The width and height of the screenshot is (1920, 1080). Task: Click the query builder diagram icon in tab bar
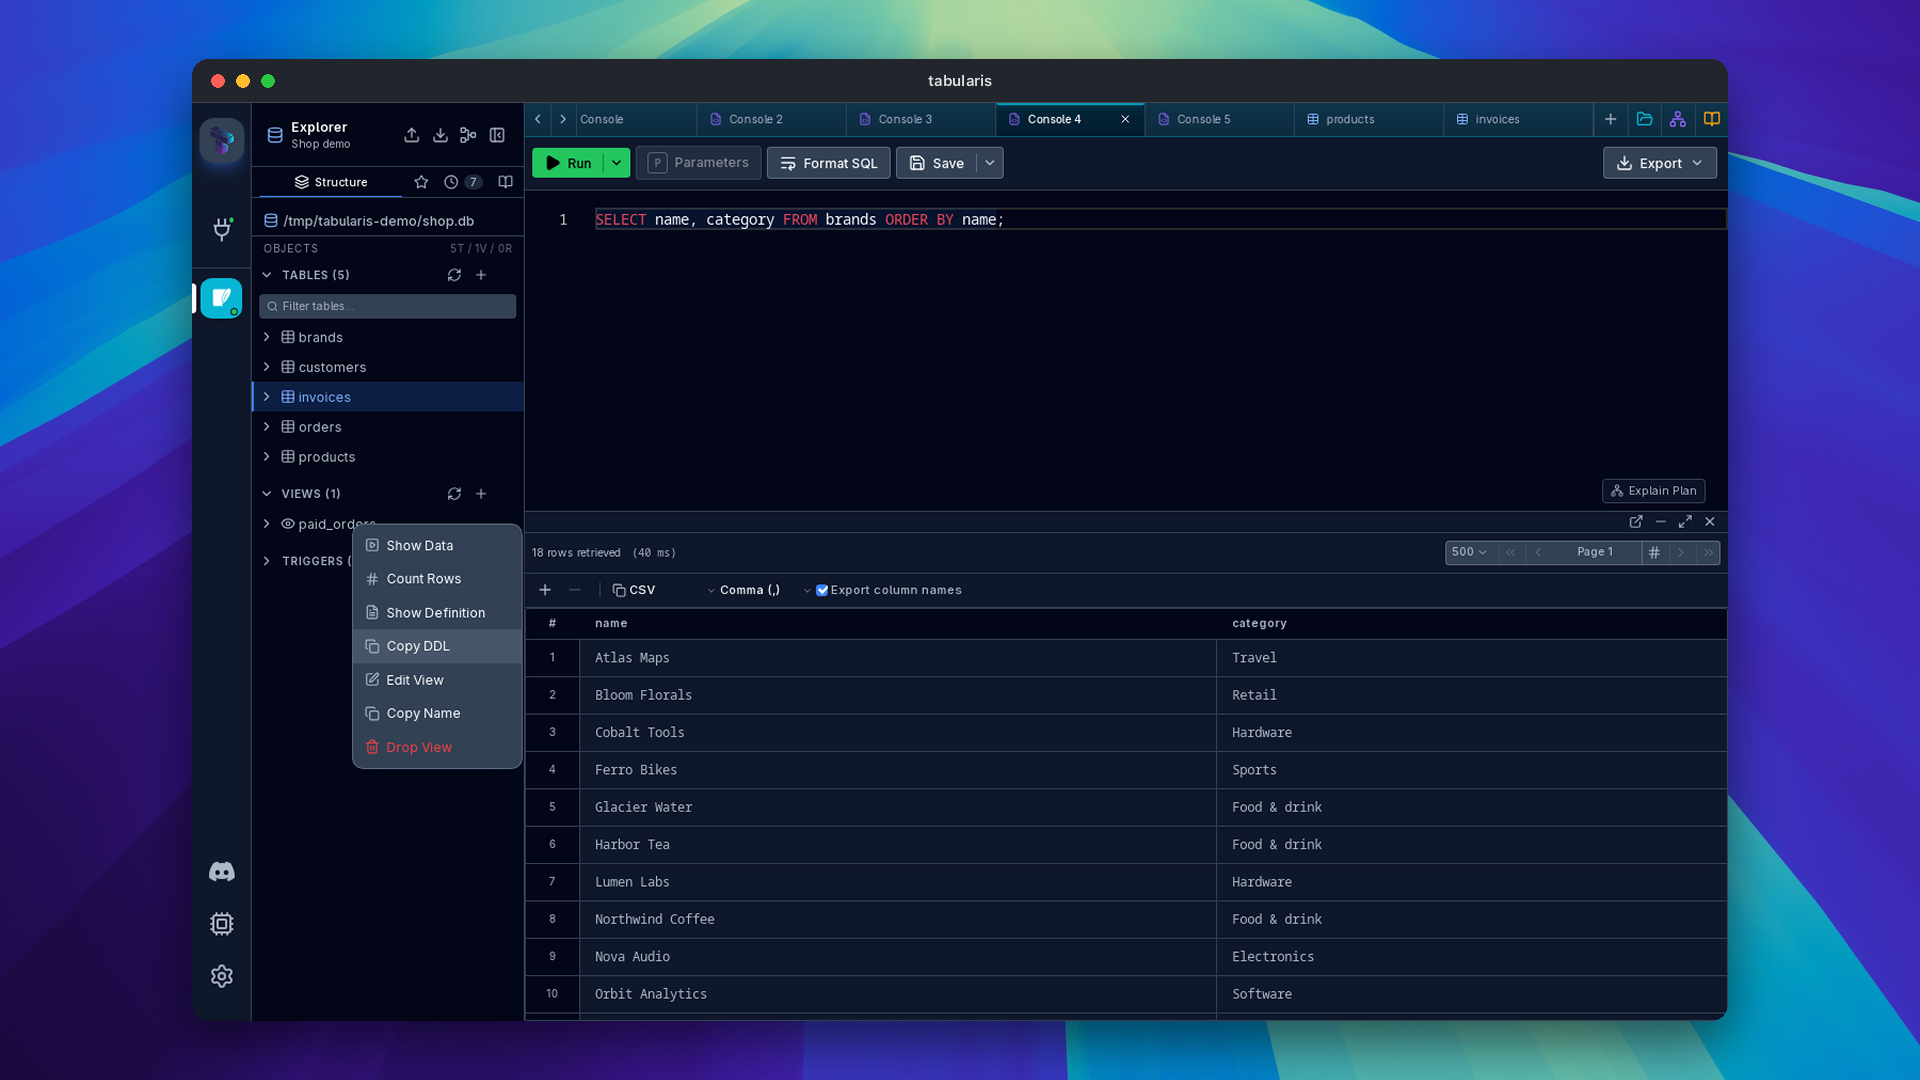click(x=1678, y=119)
